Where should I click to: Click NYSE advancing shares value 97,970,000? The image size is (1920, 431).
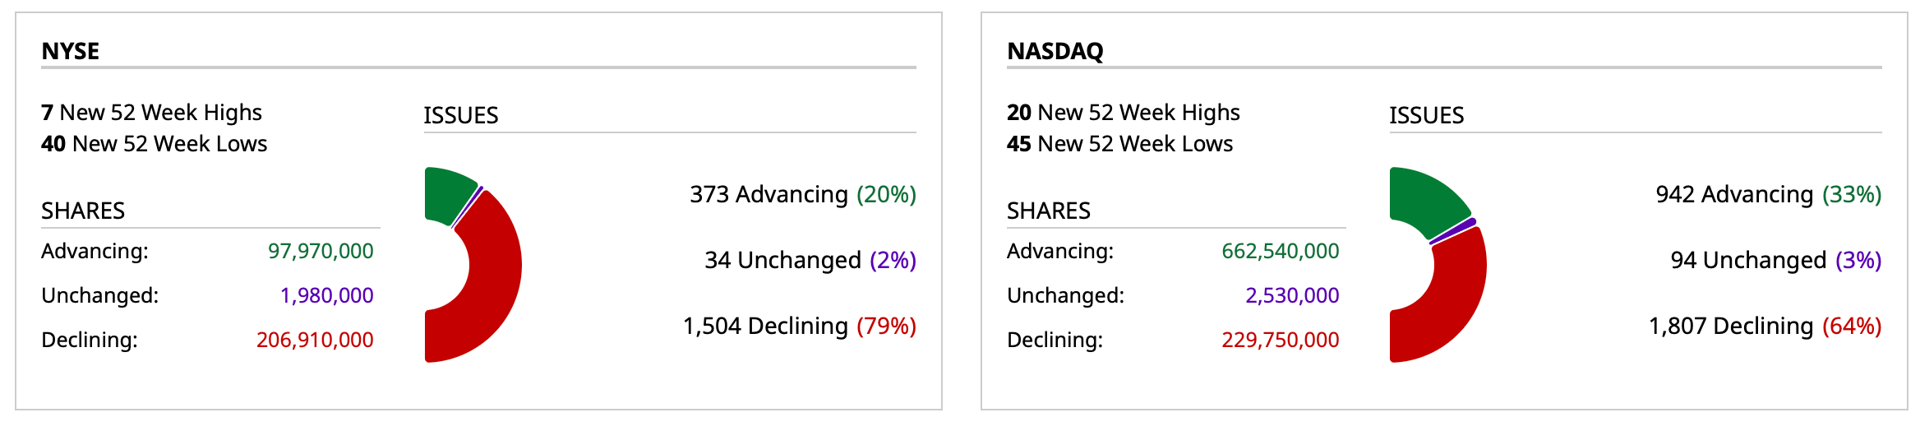pos(320,251)
